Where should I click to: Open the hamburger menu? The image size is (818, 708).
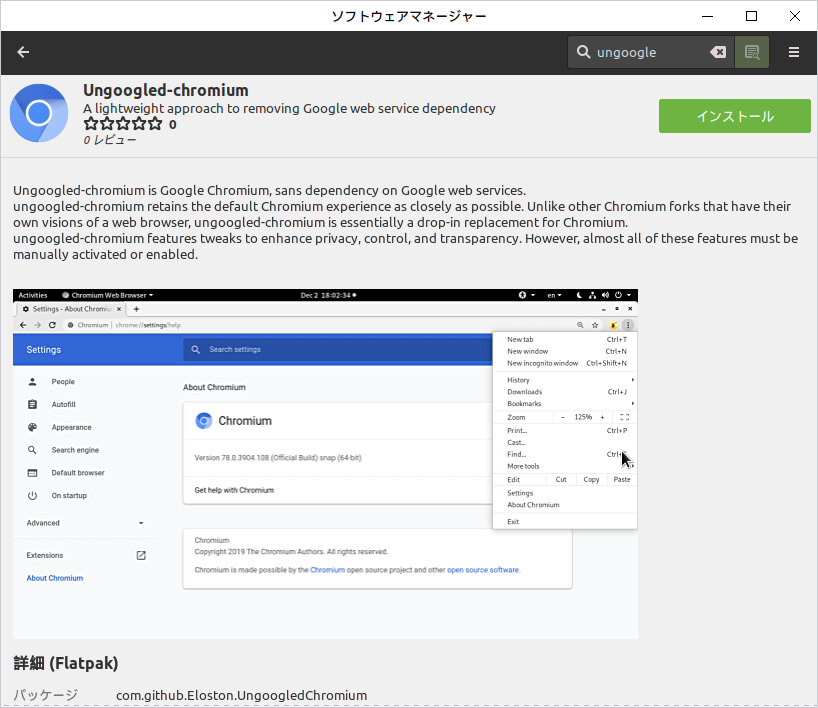(x=793, y=52)
